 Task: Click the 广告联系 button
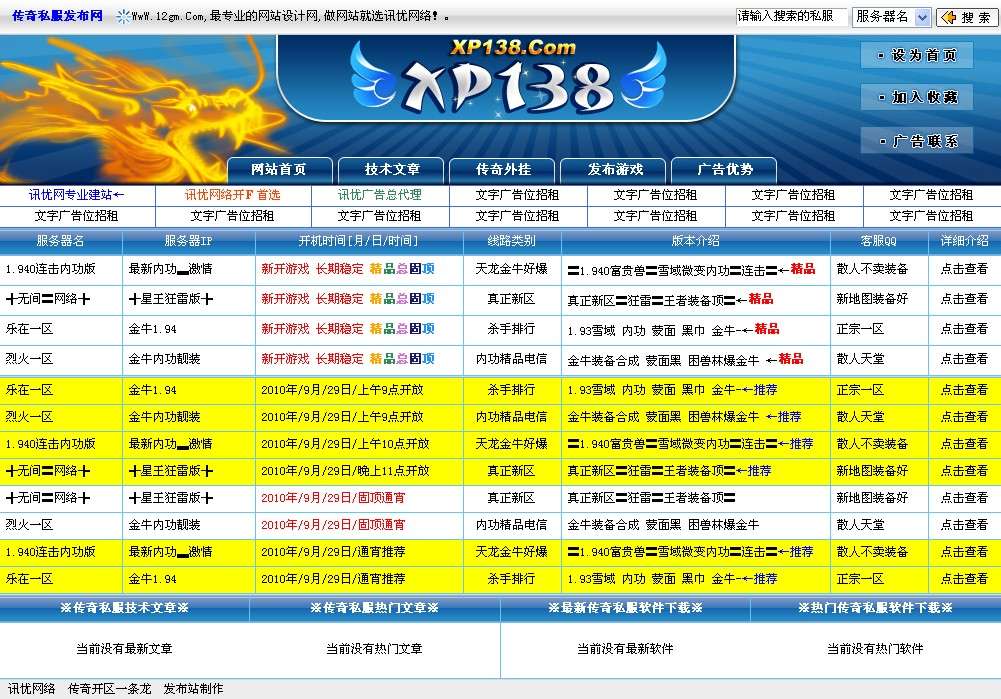click(x=918, y=141)
